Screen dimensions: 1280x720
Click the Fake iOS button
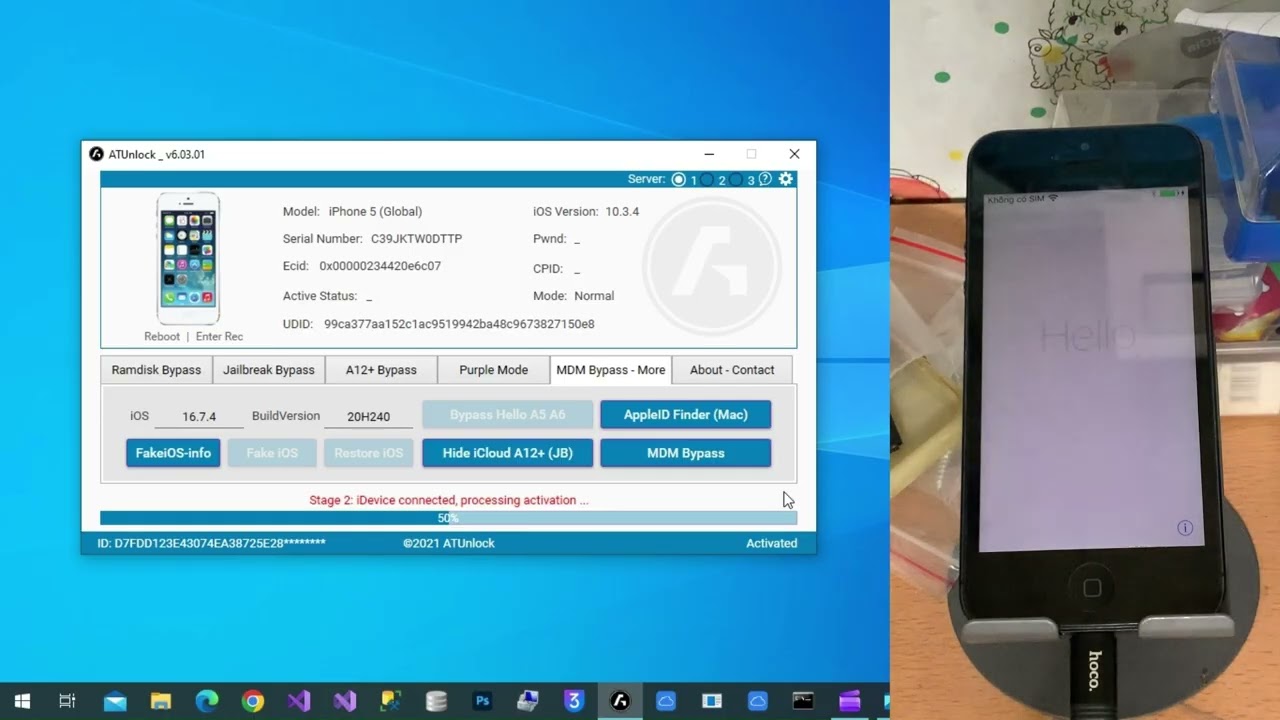pyautogui.click(x=272, y=453)
